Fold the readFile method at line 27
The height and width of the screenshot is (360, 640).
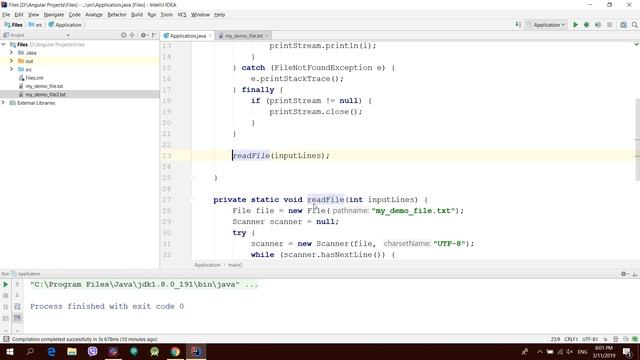click(191, 200)
